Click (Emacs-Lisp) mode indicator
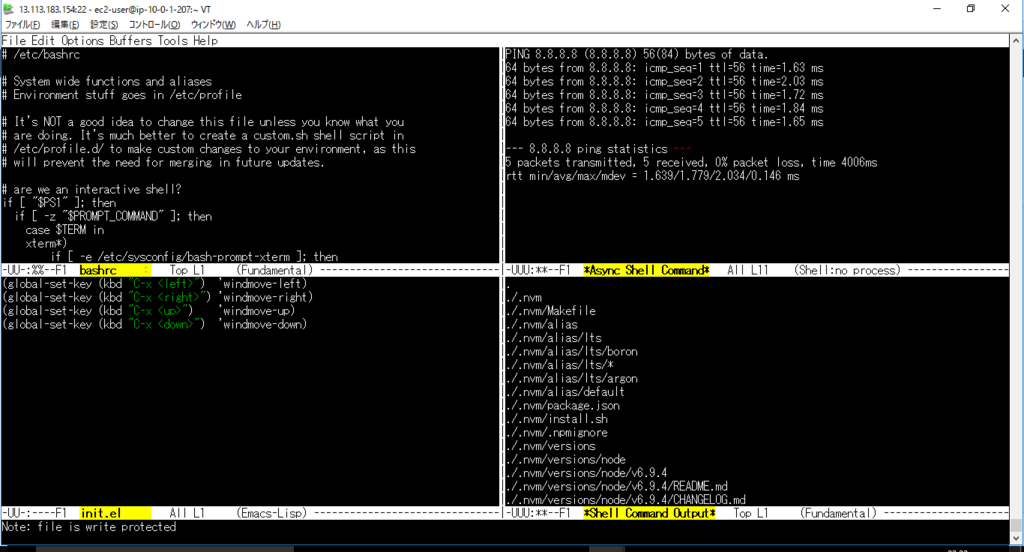This screenshot has width=1024, height=552. point(271,513)
